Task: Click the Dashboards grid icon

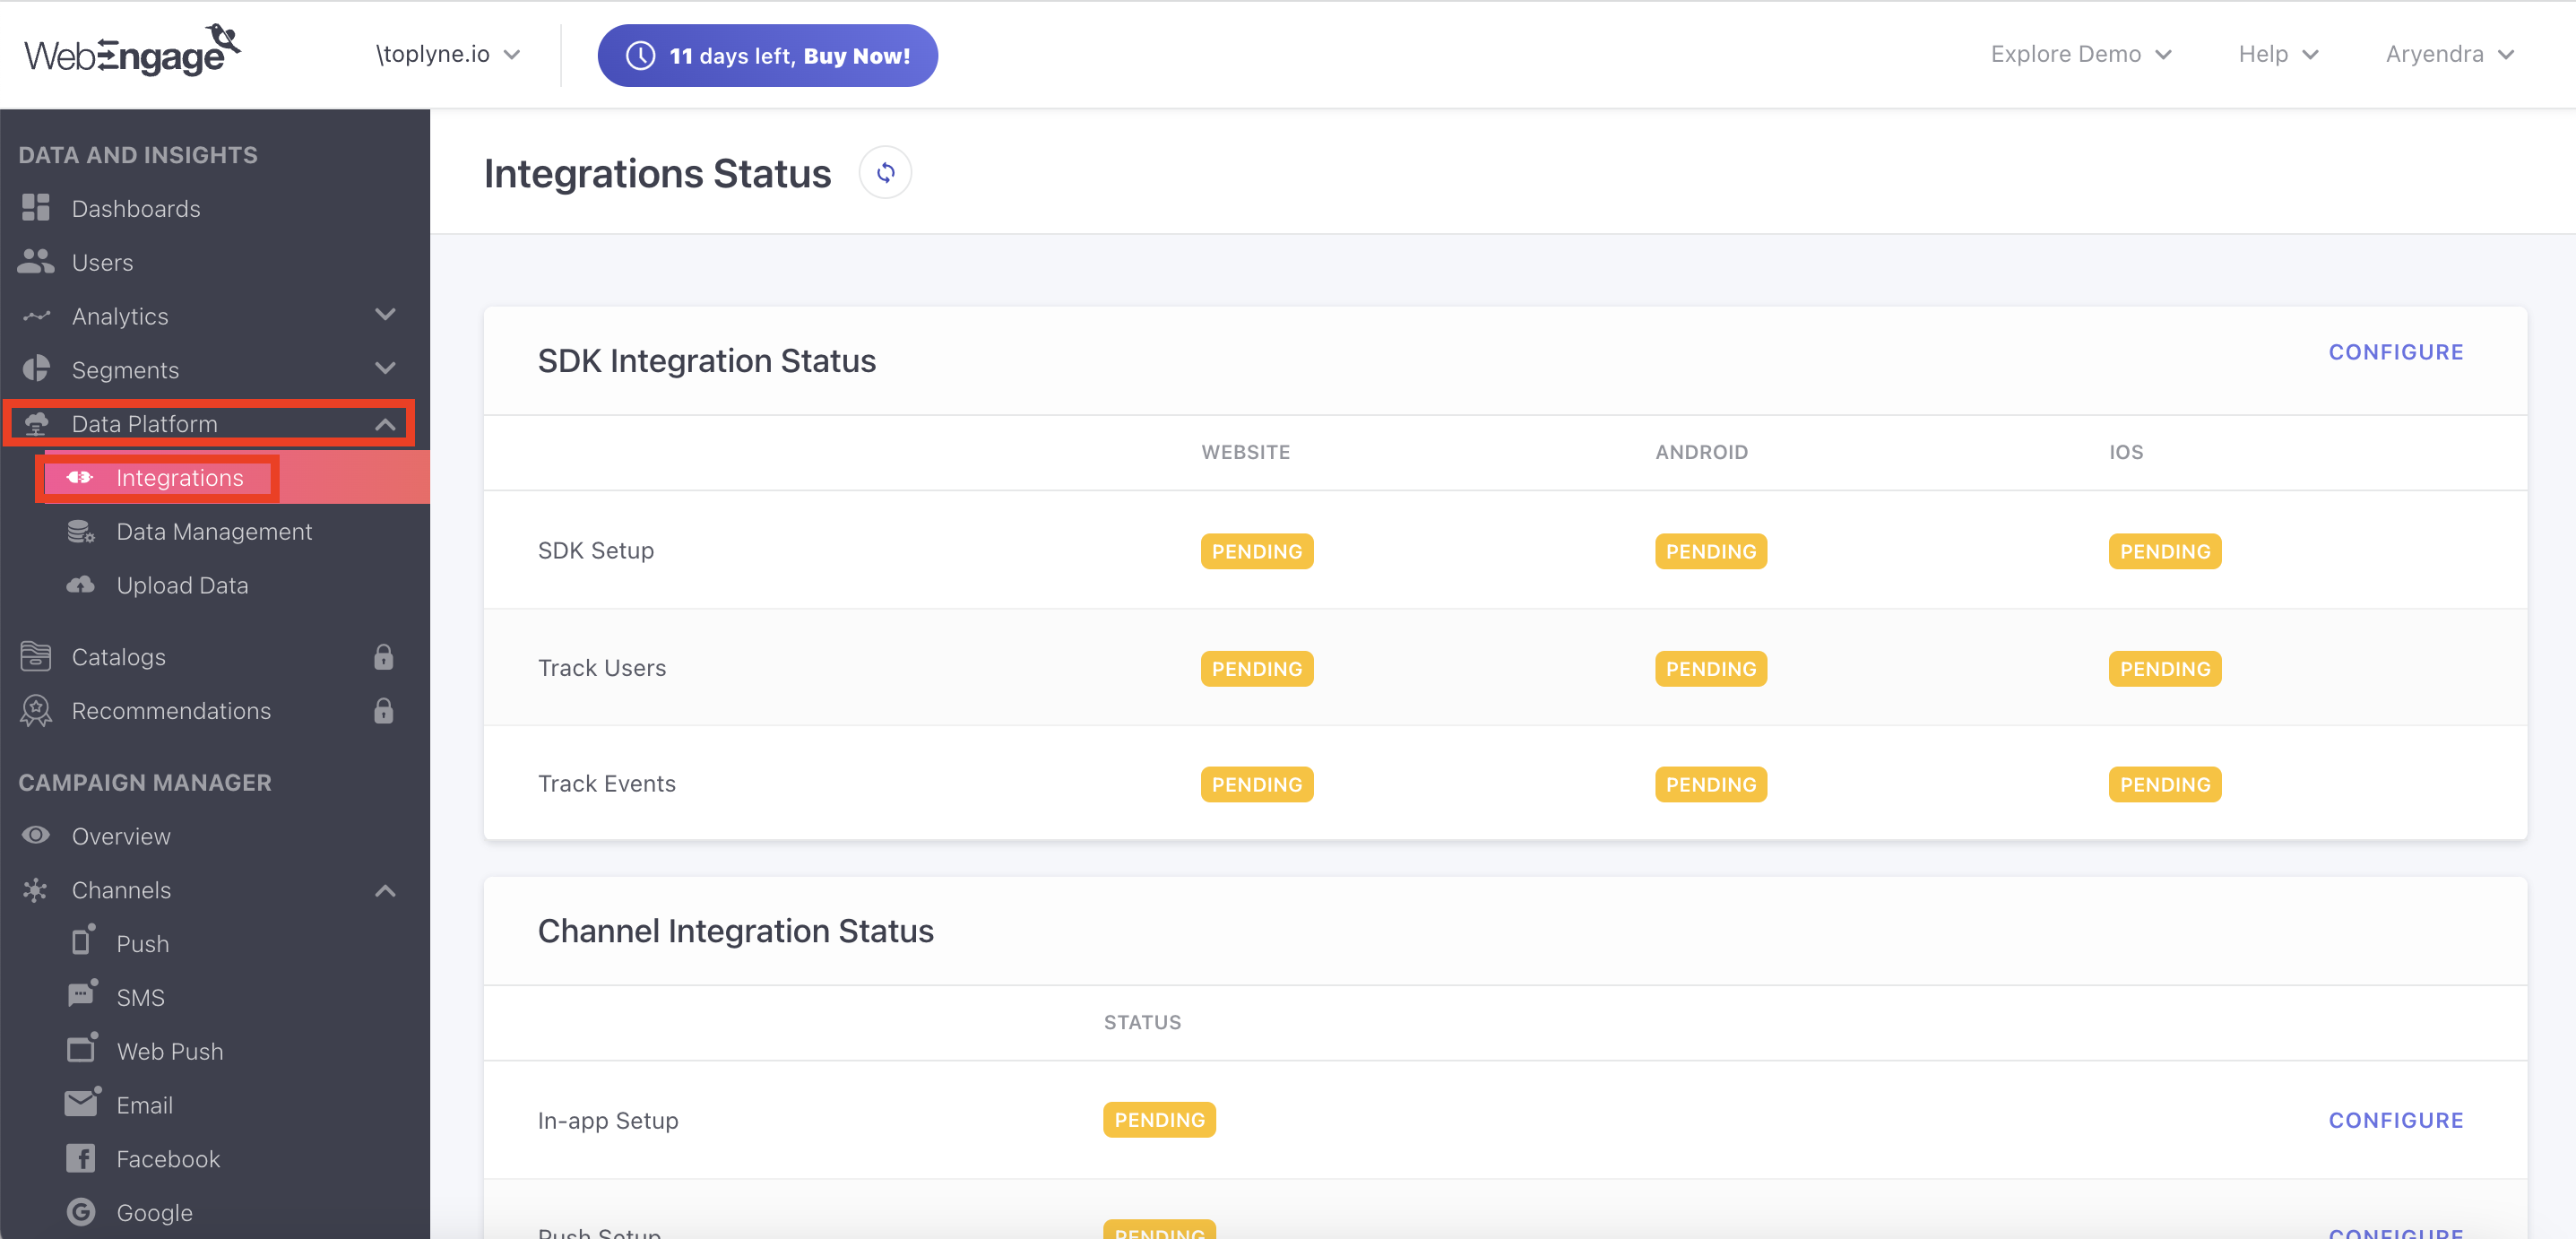Action: coord(36,208)
